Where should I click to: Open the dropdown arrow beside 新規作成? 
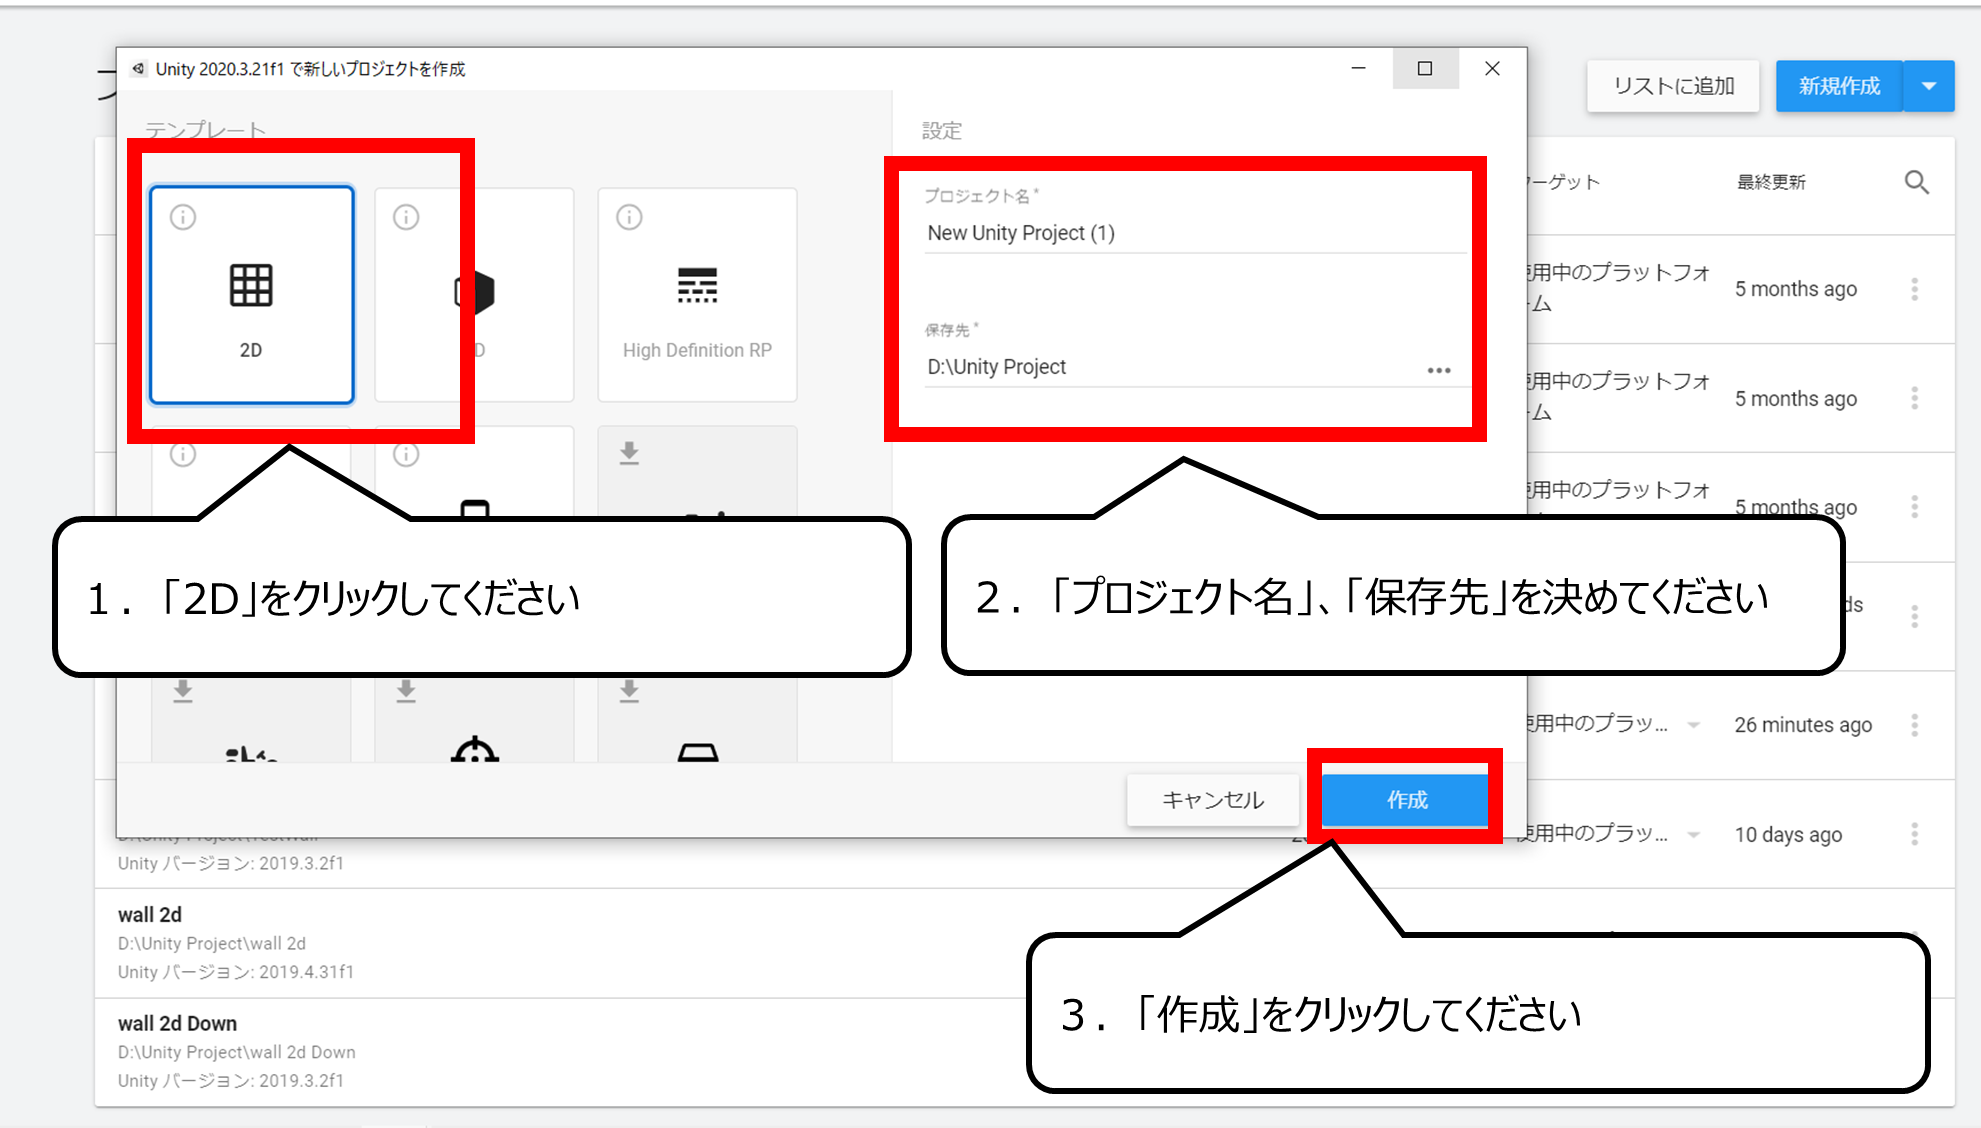(x=1929, y=86)
